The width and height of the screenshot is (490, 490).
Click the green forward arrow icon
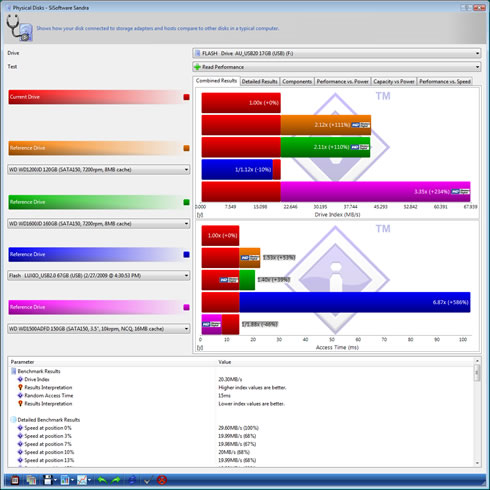pos(116,480)
